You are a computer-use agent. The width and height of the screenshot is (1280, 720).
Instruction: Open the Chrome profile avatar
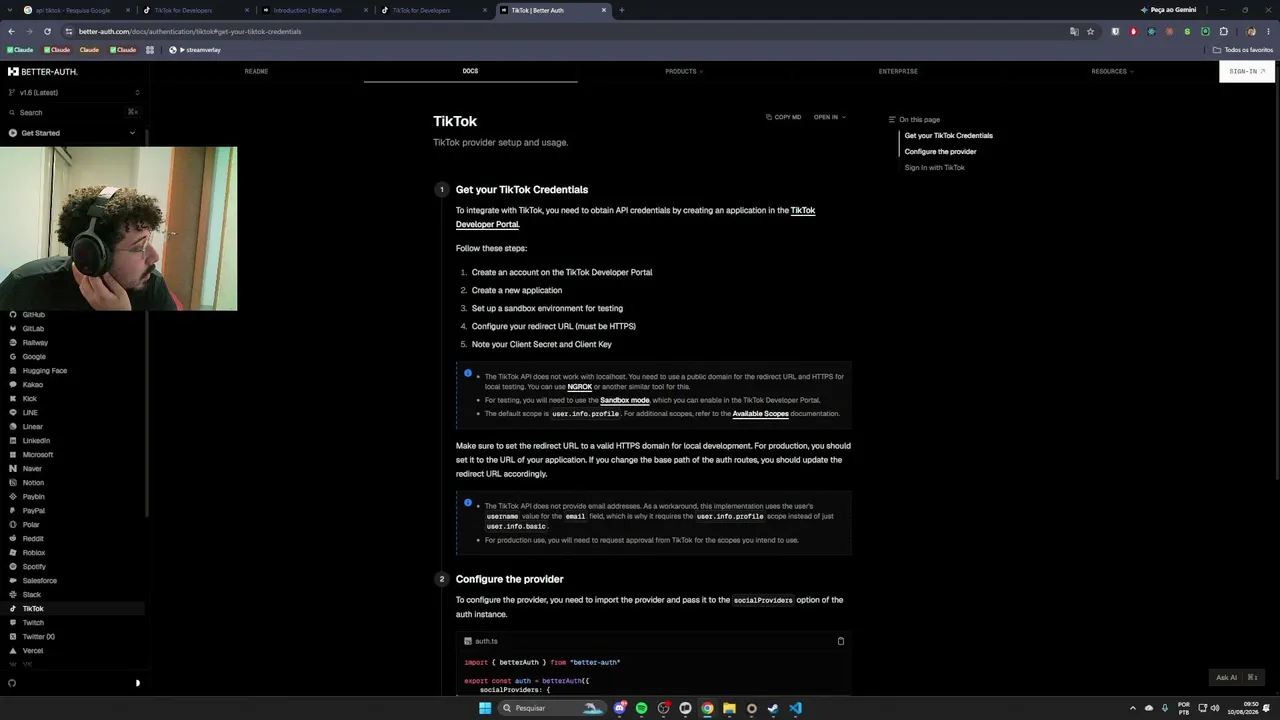[x=1250, y=31]
